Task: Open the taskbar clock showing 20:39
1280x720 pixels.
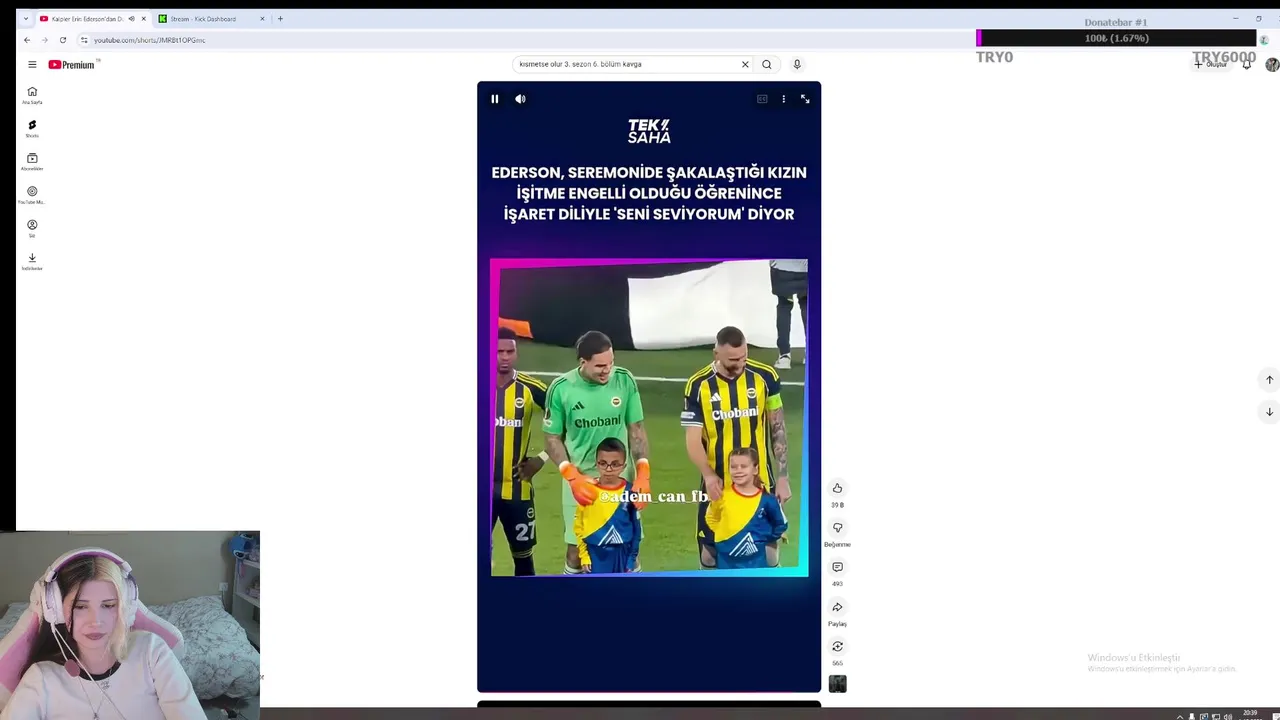Action: click(x=1250, y=715)
